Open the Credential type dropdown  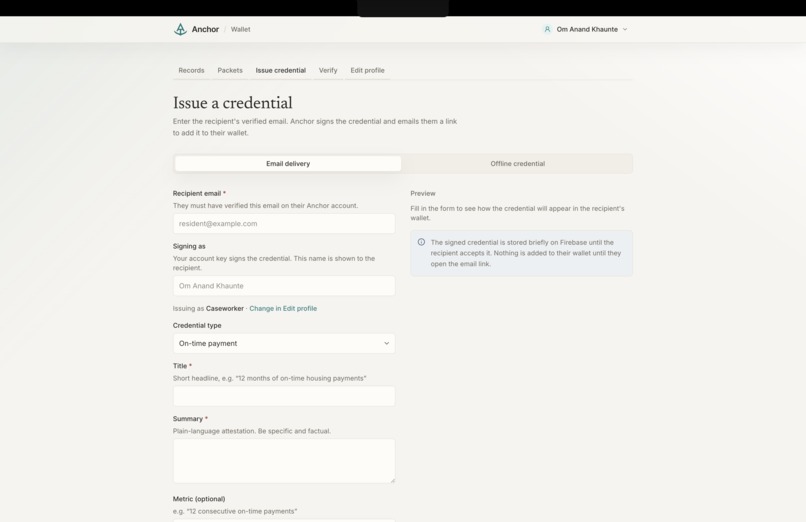tap(284, 343)
